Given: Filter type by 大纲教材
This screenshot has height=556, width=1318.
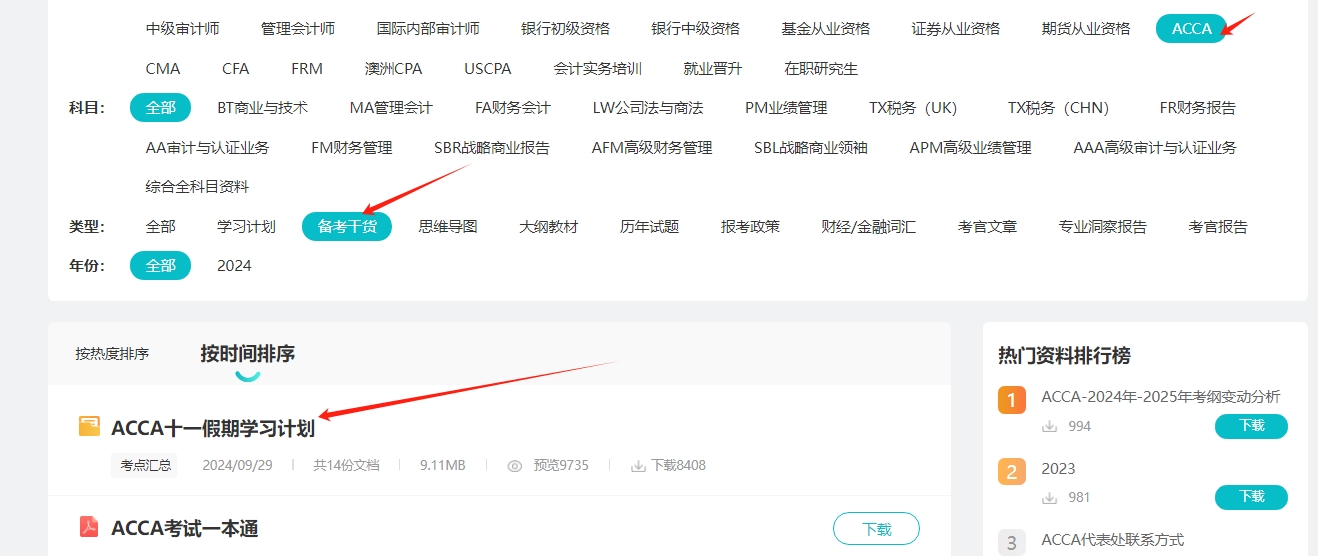Looking at the screenshot, I should [549, 227].
